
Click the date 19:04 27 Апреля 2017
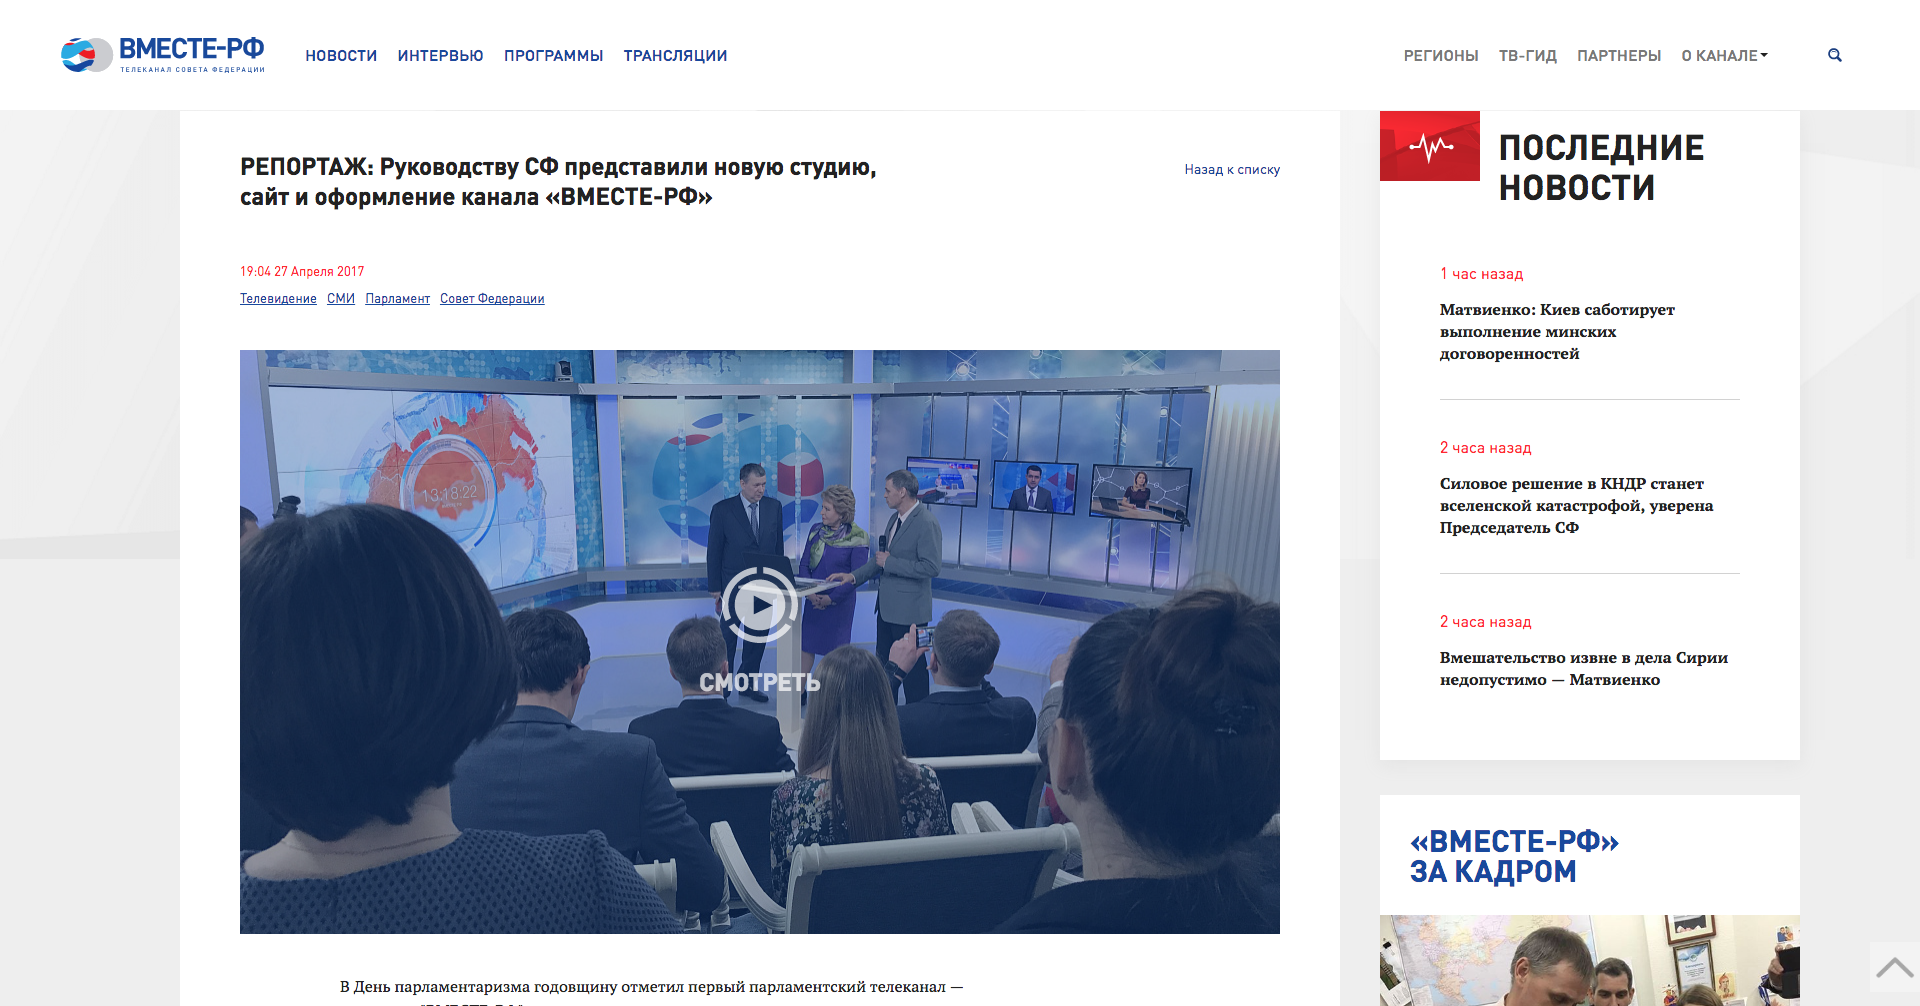point(302,272)
